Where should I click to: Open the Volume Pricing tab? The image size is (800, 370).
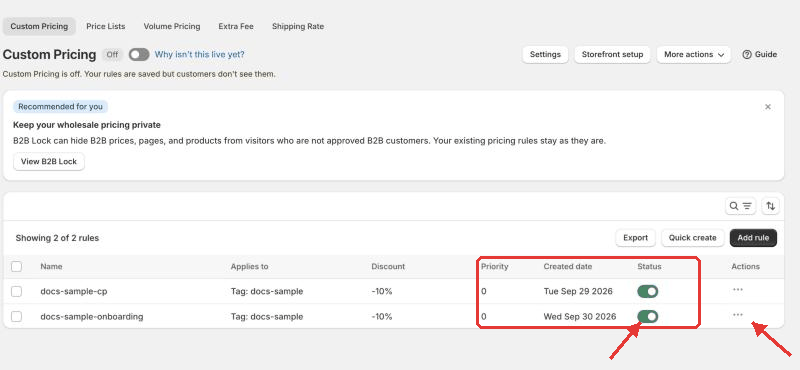coord(172,27)
